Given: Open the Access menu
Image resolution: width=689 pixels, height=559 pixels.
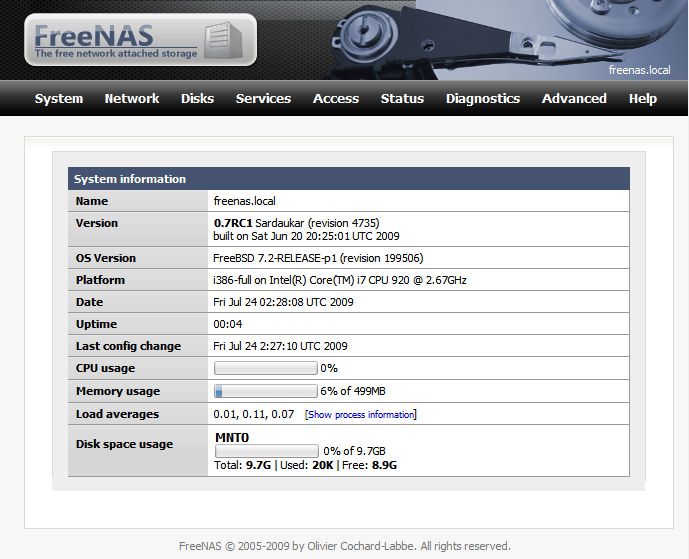Looking at the screenshot, I should (x=336, y=98).
